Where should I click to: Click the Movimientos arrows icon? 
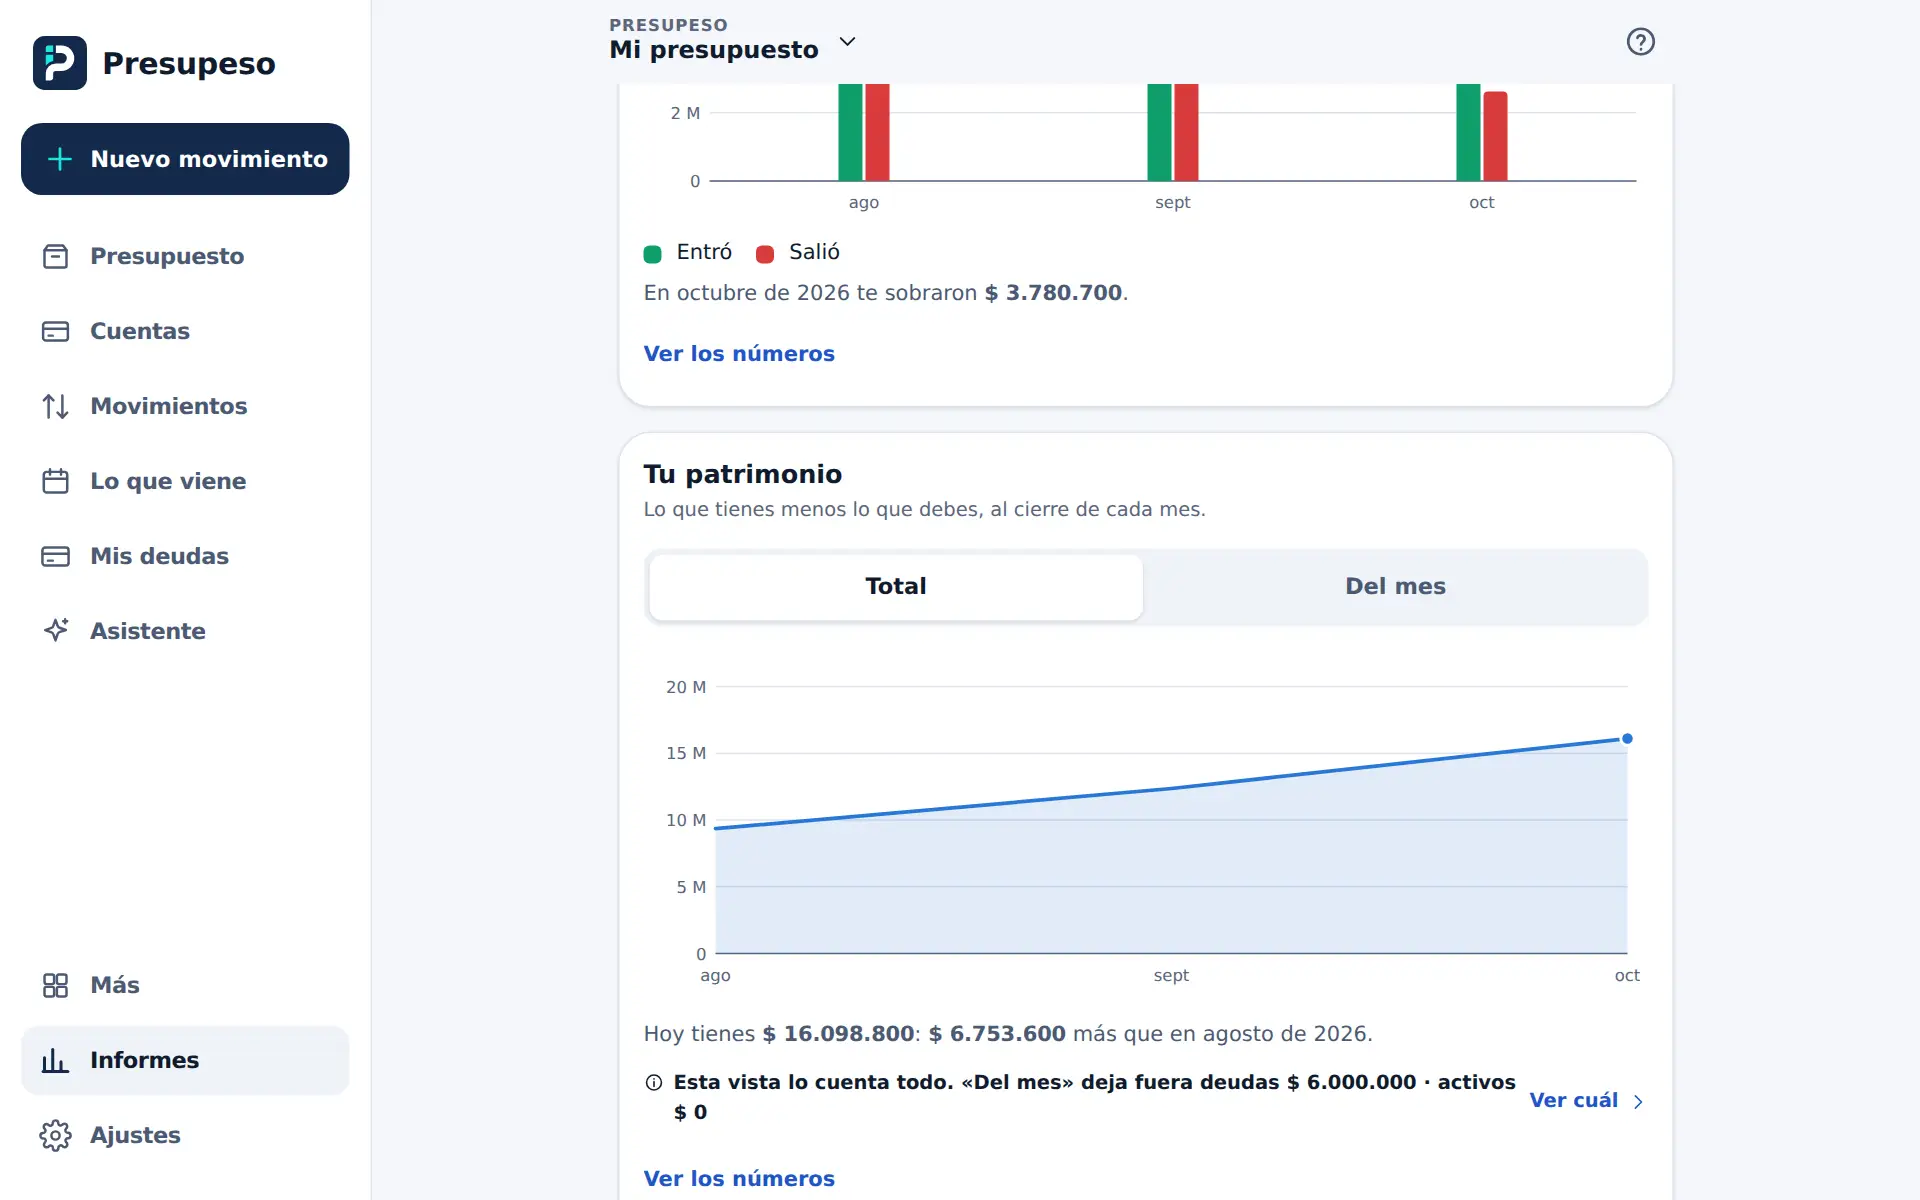click(x=56, y=406)
